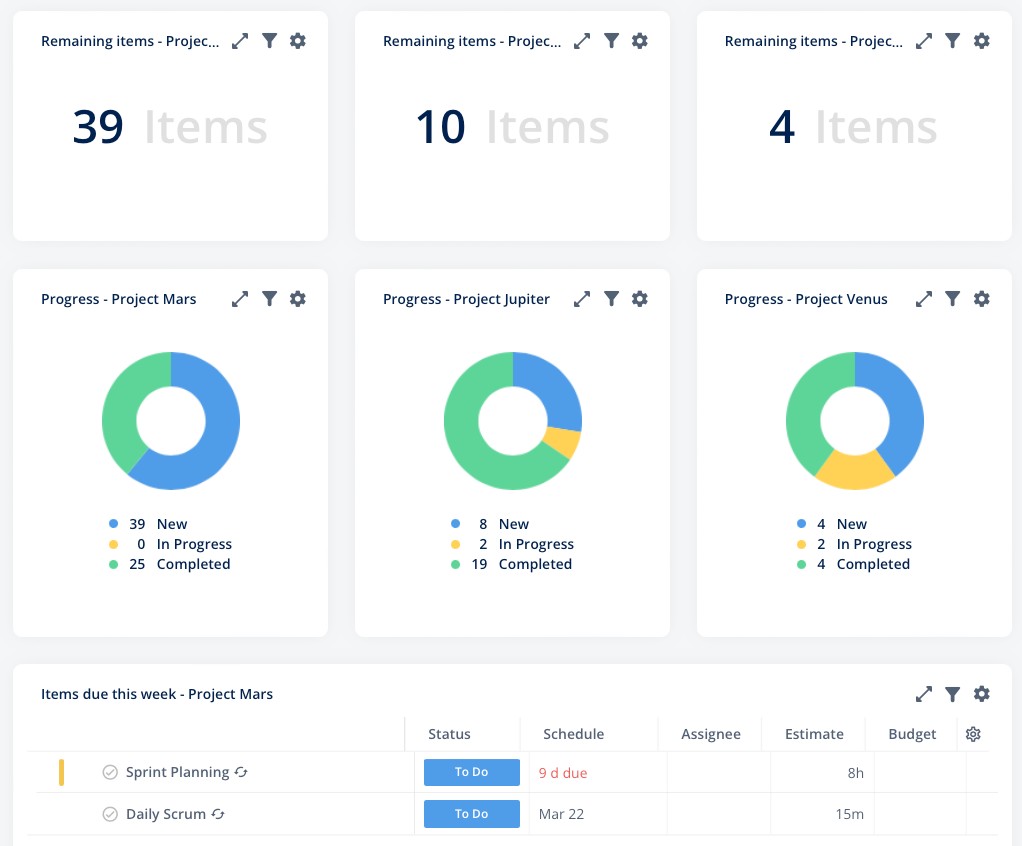1022x846 pixels.
Task: Toggle 0 In Progress legend in Project Mars
Action: point(170,544)
